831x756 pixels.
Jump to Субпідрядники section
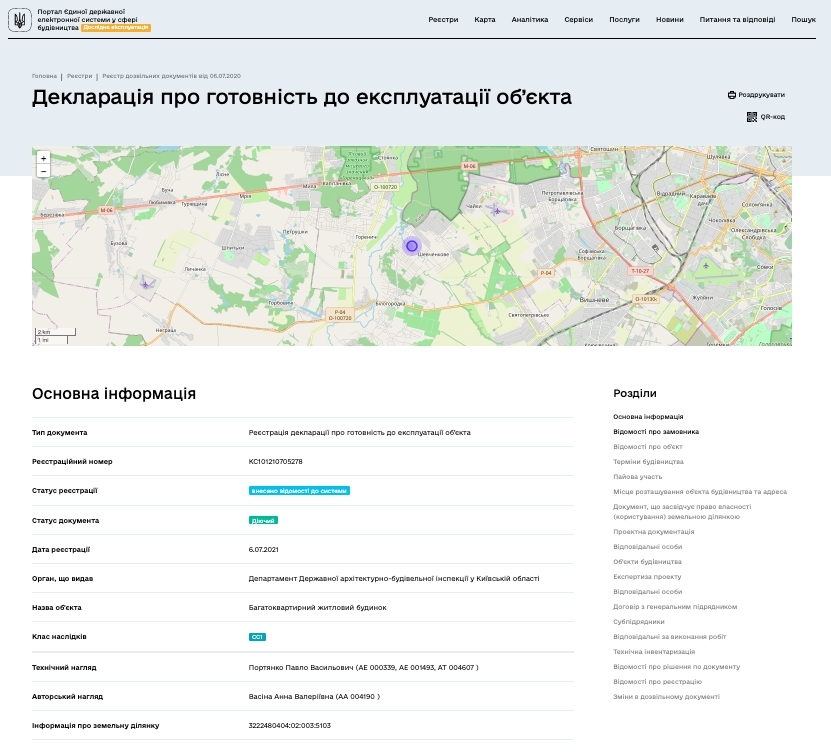(639, 622)
